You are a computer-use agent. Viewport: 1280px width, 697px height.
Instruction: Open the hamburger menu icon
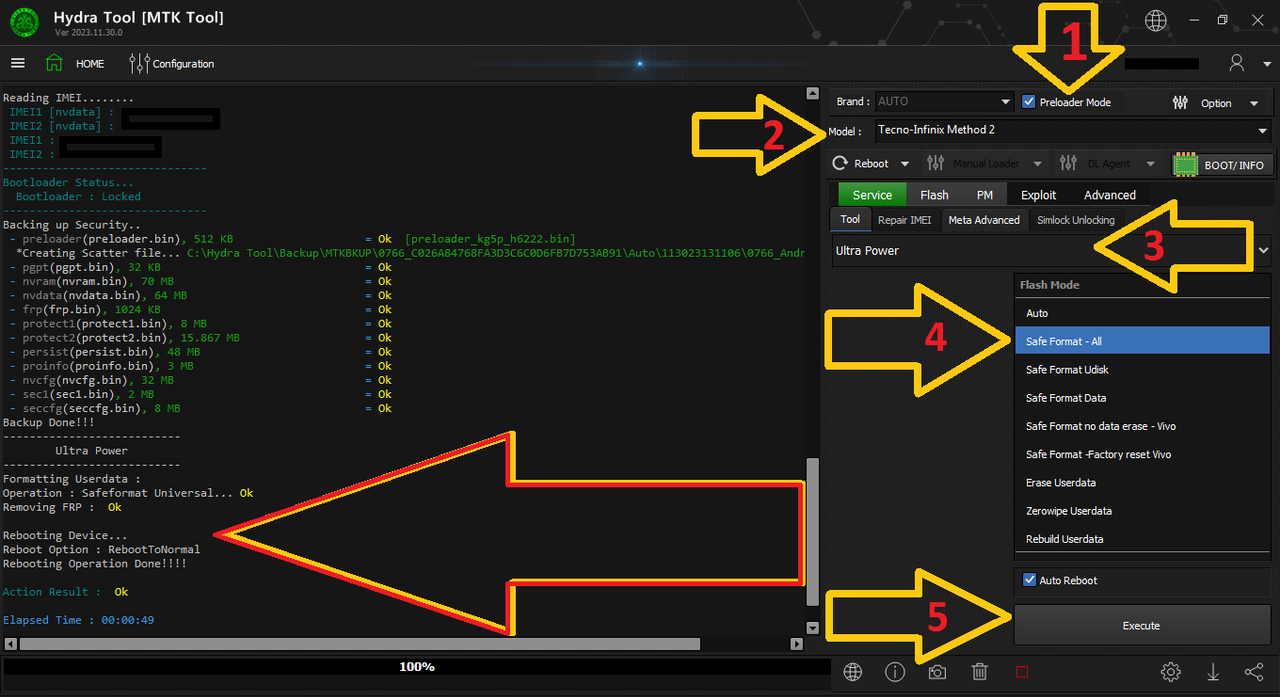click(x=17, y=63)
